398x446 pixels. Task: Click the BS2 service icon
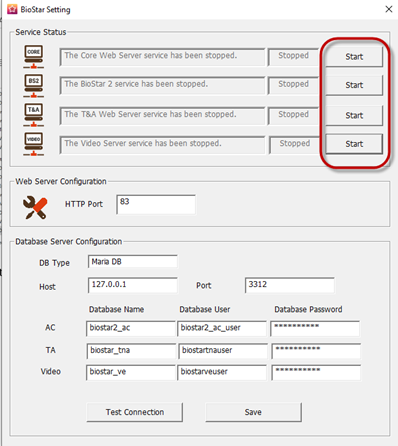pyautogui.click(x=34, y=85)
